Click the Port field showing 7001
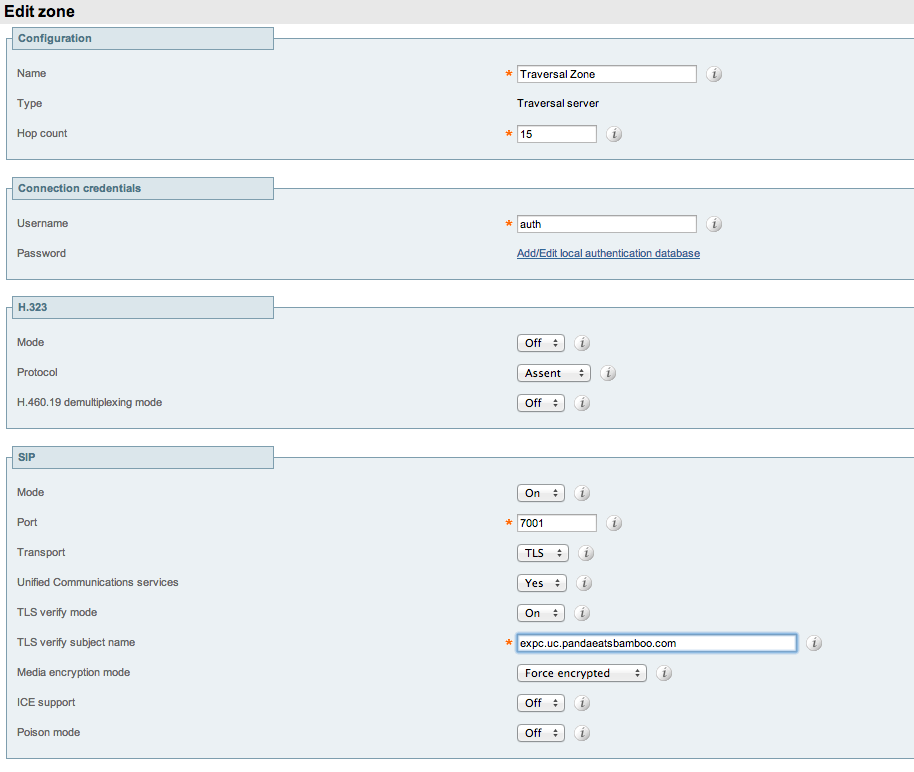 pyautogui.click(x=556, y=523)
